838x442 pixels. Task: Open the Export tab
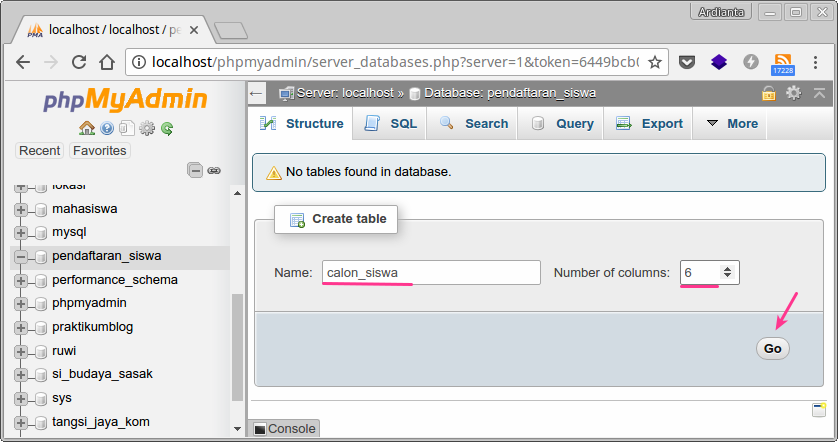pos(649,124)
